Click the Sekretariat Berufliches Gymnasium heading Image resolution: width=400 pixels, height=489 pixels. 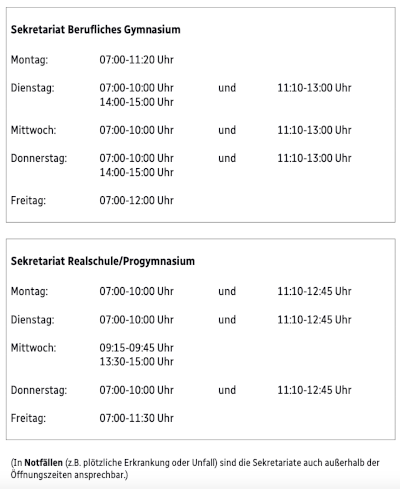pyautogui.click(x=96, y=30)
